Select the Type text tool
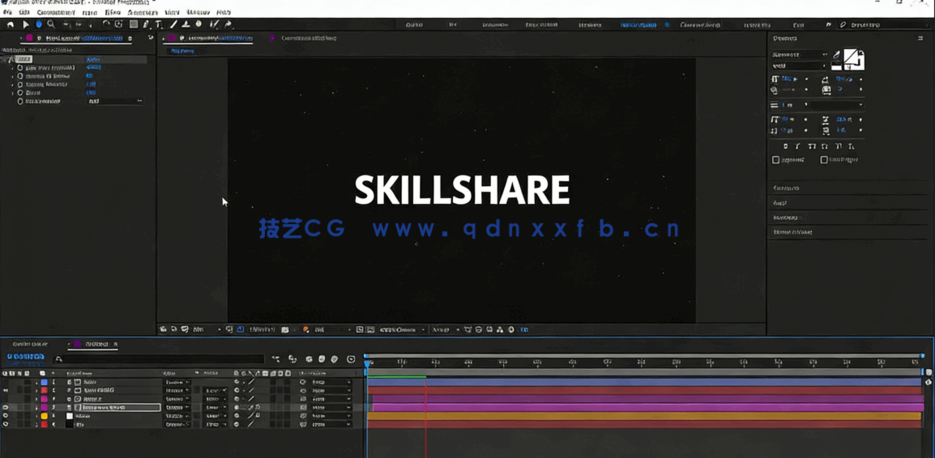The image size is (935, 458). [x=159, y=25]
